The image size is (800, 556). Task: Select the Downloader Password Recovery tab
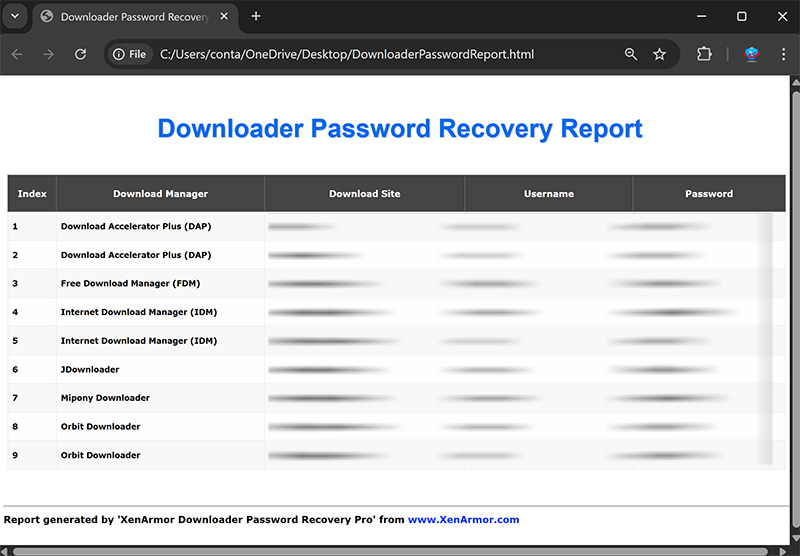coord(135,17)
